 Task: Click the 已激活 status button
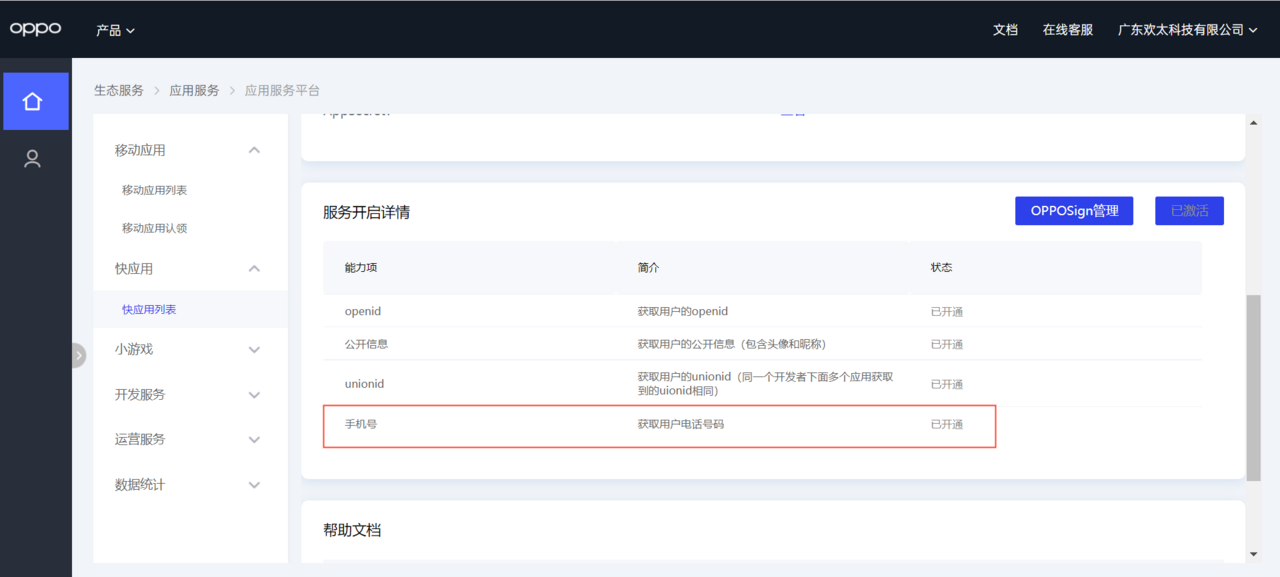click(1189, 210)
